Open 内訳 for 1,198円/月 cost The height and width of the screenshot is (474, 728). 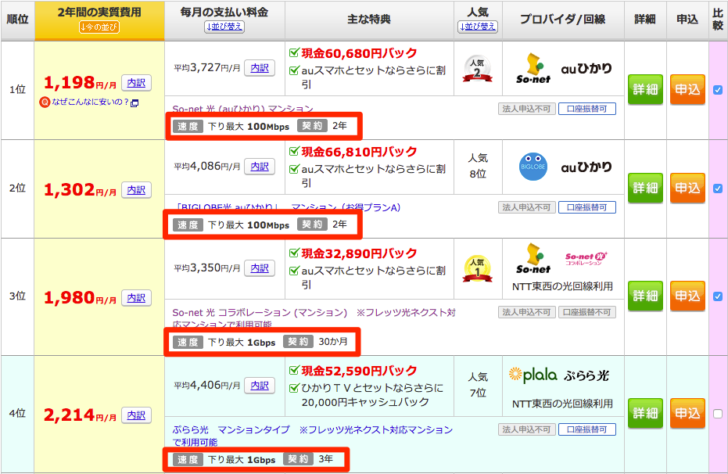tap(136, 83)
